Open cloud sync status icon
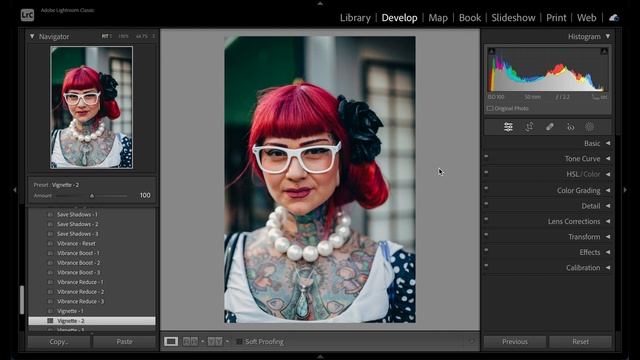 [613, 18]
